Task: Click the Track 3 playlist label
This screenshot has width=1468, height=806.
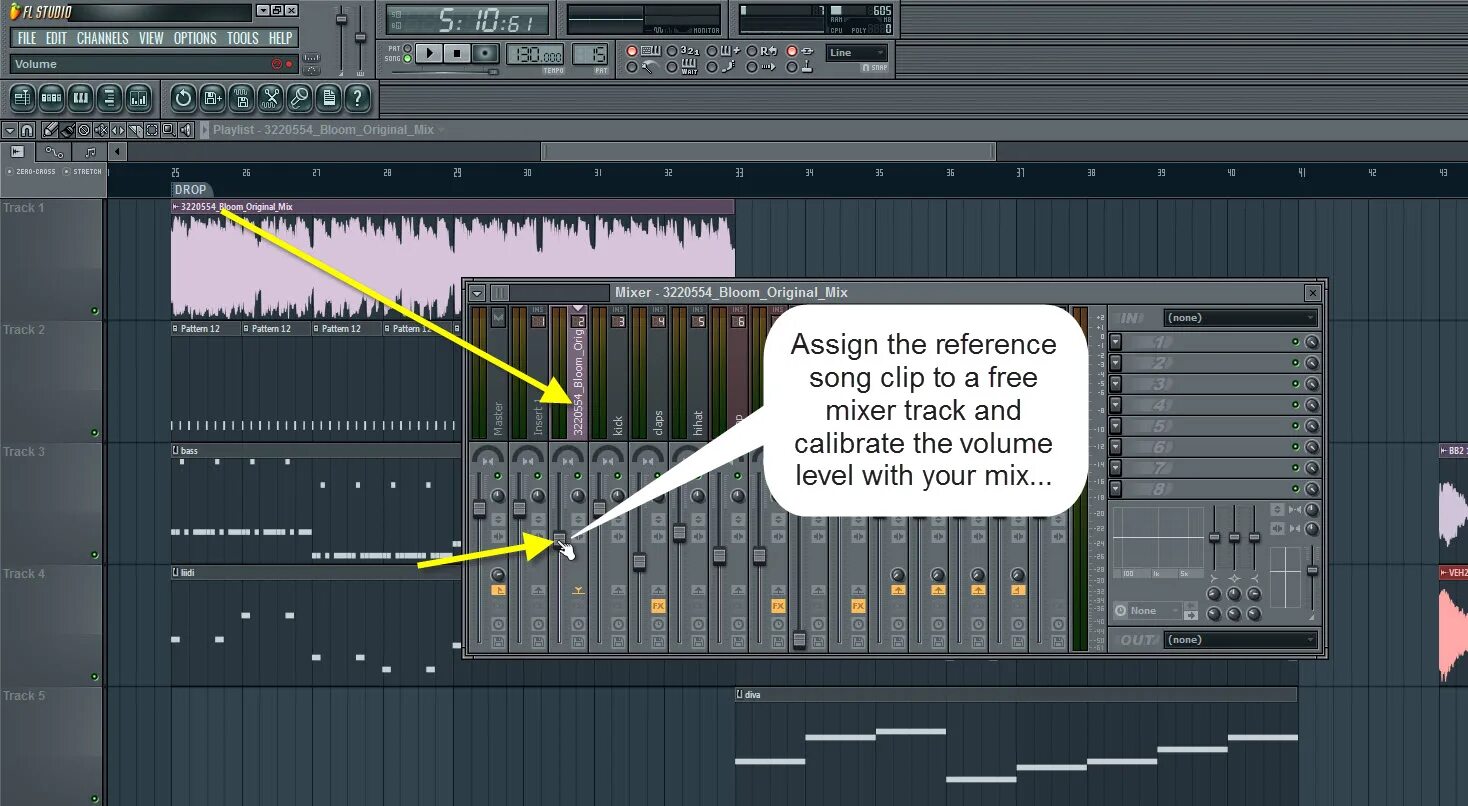Action: [x=24, y=452]
